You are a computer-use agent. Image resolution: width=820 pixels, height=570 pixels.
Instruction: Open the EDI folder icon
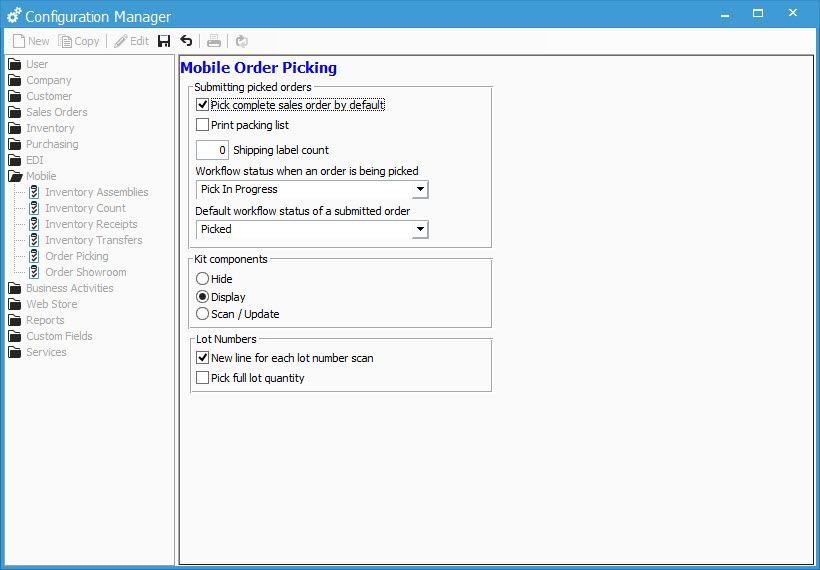click(x=15, y=160)
